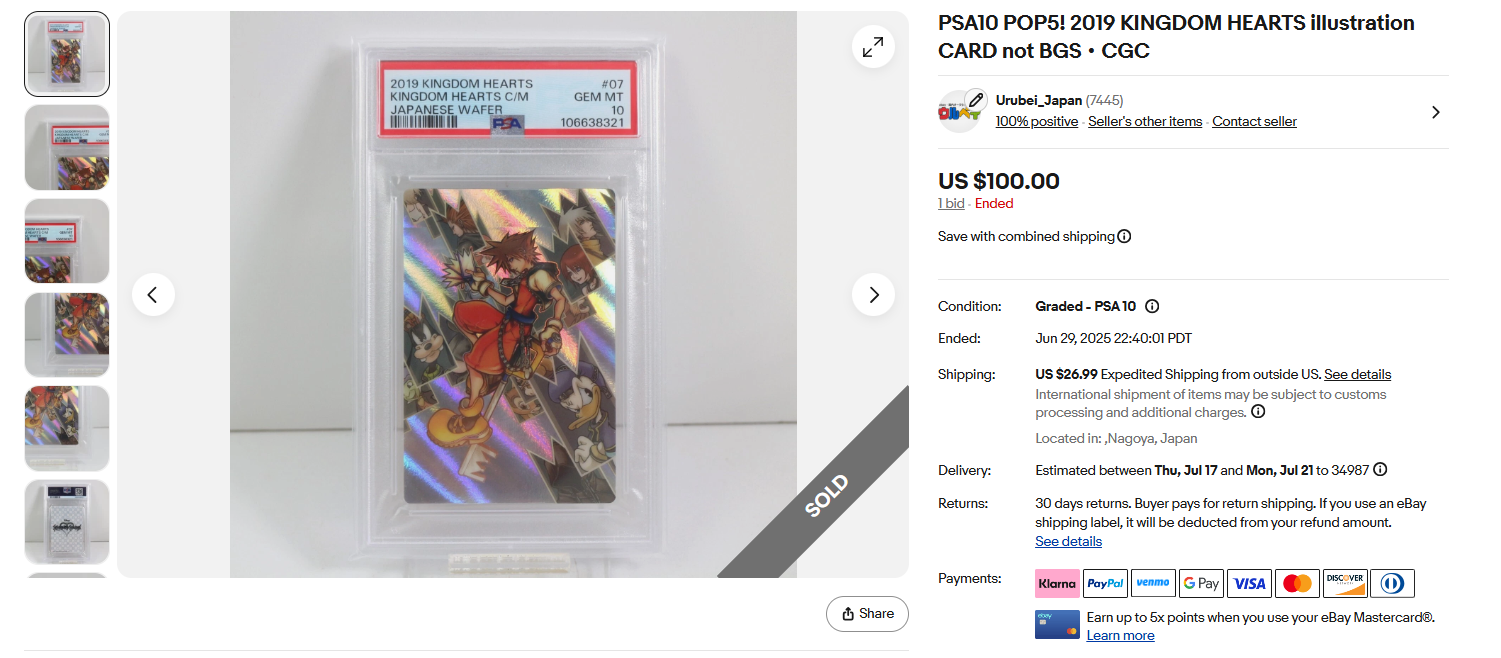Open the info icon beside Graded - PSA 10
The width and height of the screenshot is (1501, 658).
[x=1152, y=307]
